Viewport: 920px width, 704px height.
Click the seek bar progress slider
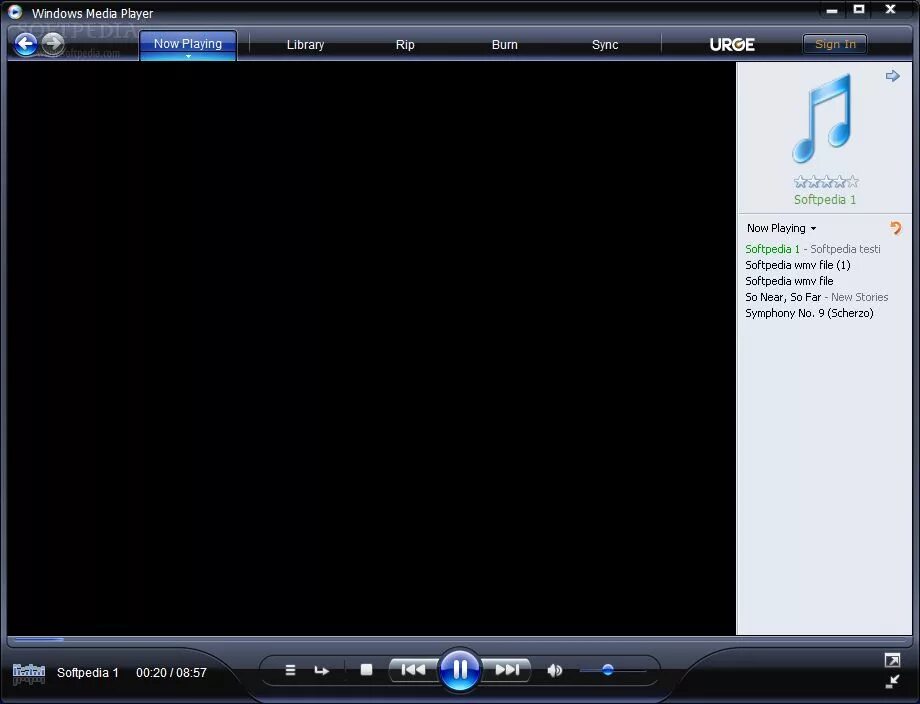click(460, 639)
